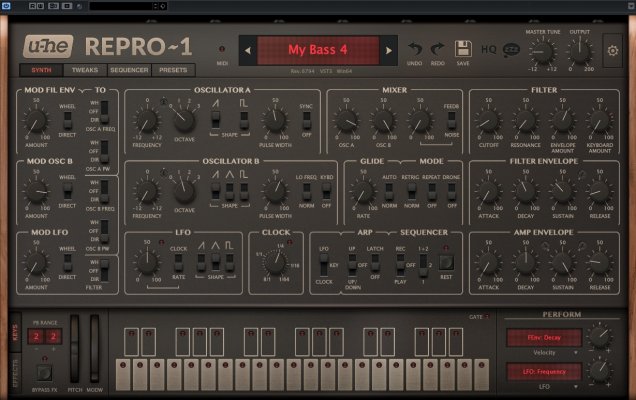The height and width of the screenshot is (400, 636).
Task: Select Oscillator A sawtooth shape switch
Action: (x=216, y=120)
